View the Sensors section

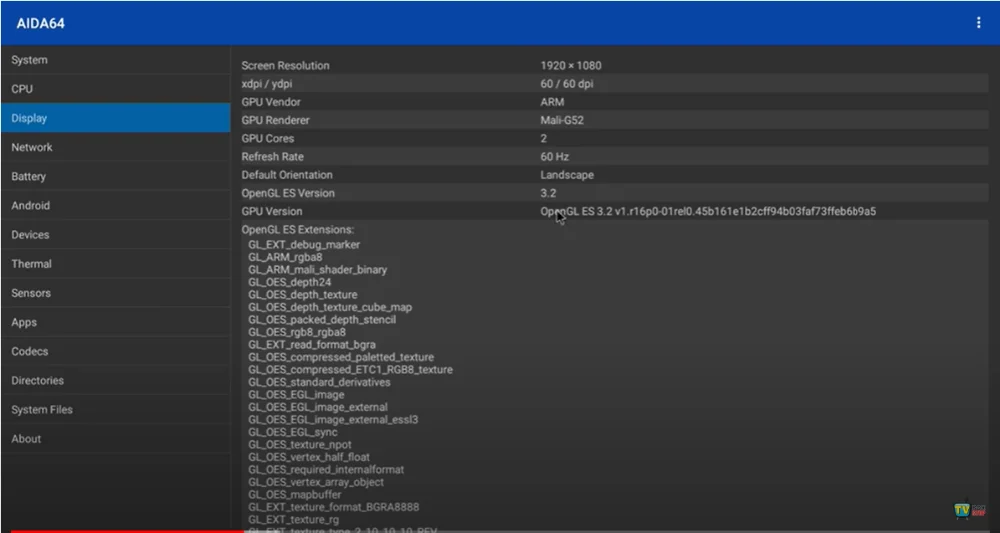pyautogui.click(x=115, y=293)
